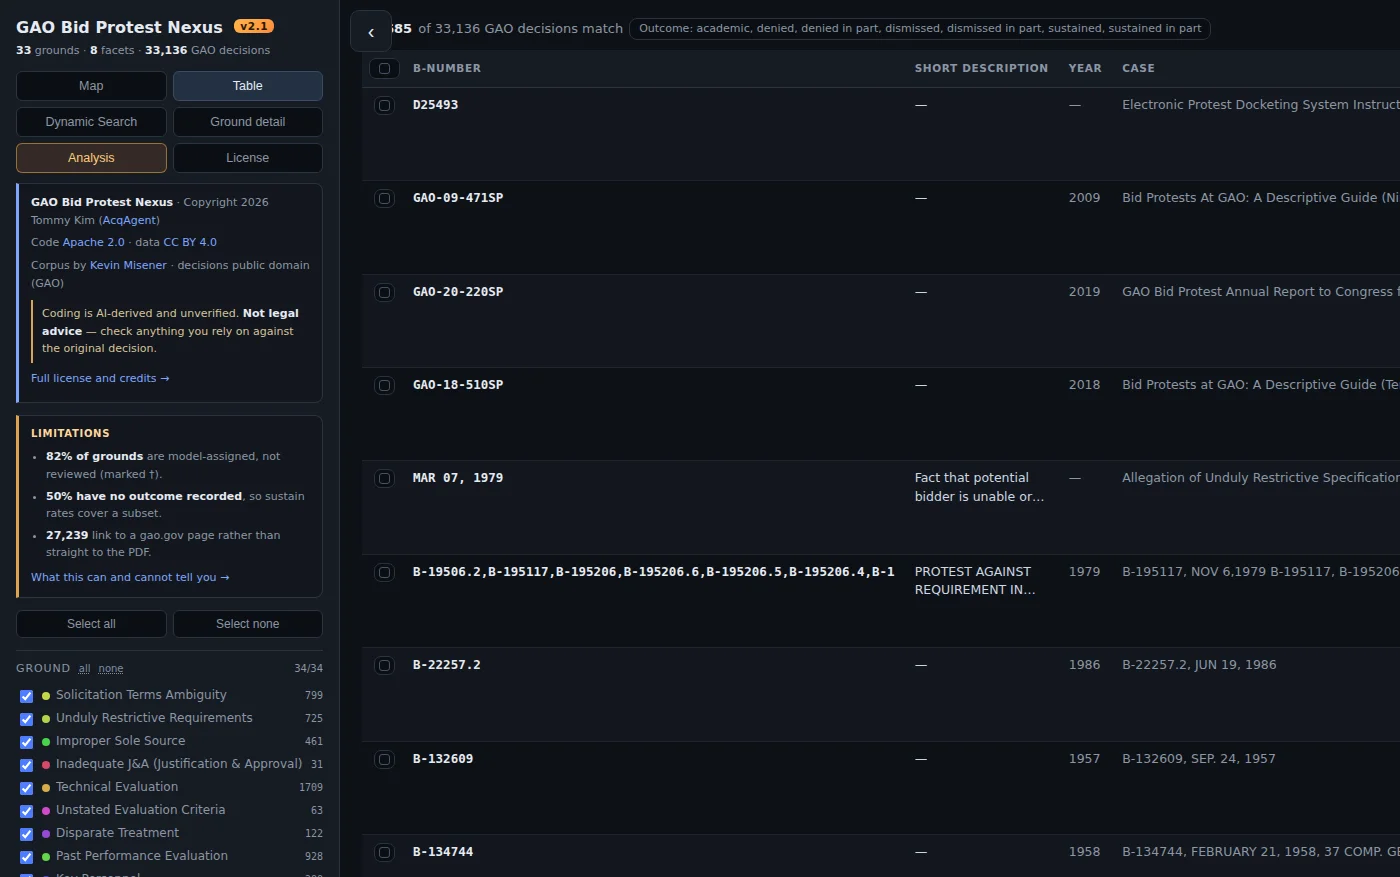Viewport: 1400px width, 877px height.
Task: Uncheck Unstated Evaluation Criteria ground
Action: pyautogui.click(x=27, y=811)
